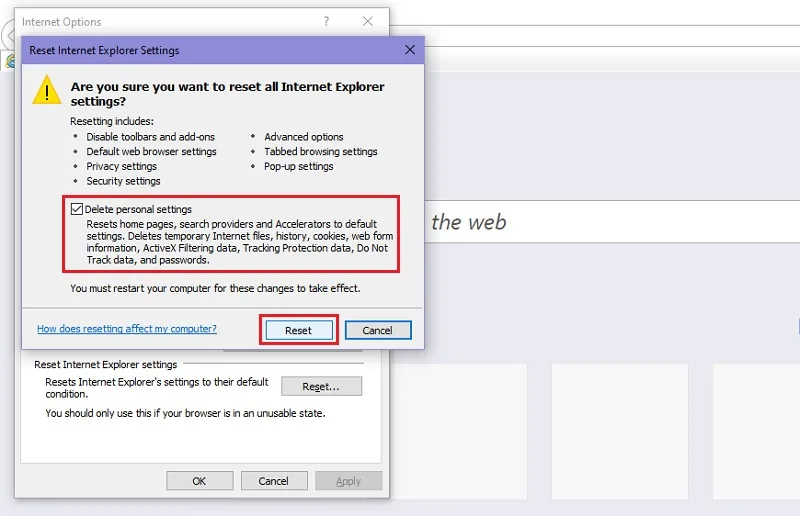Viewport: 800px width, 516px height.
Task: Click the yellow warning triangle icon
Action: pyautogui.click(x=47, y=90)
